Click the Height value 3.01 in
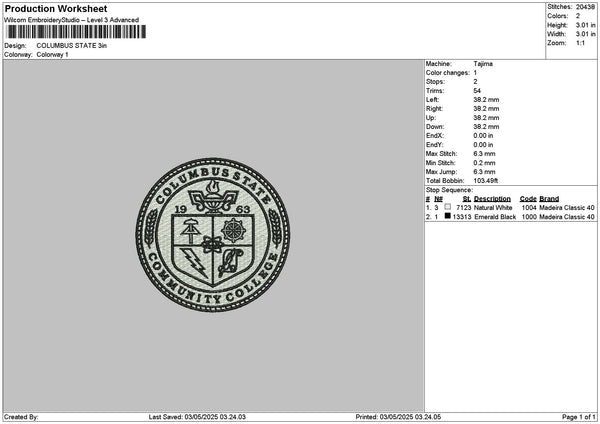The height and width of the screenshot is (424, 600). [x=585, y=25]
